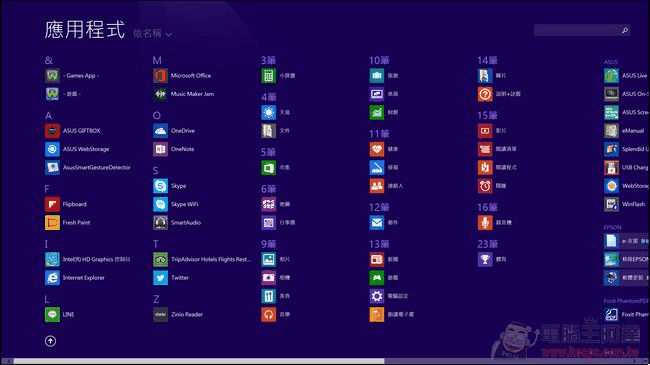Launch OneNote
The height and width of the screenshot is (365, 650).
[174, 149]
